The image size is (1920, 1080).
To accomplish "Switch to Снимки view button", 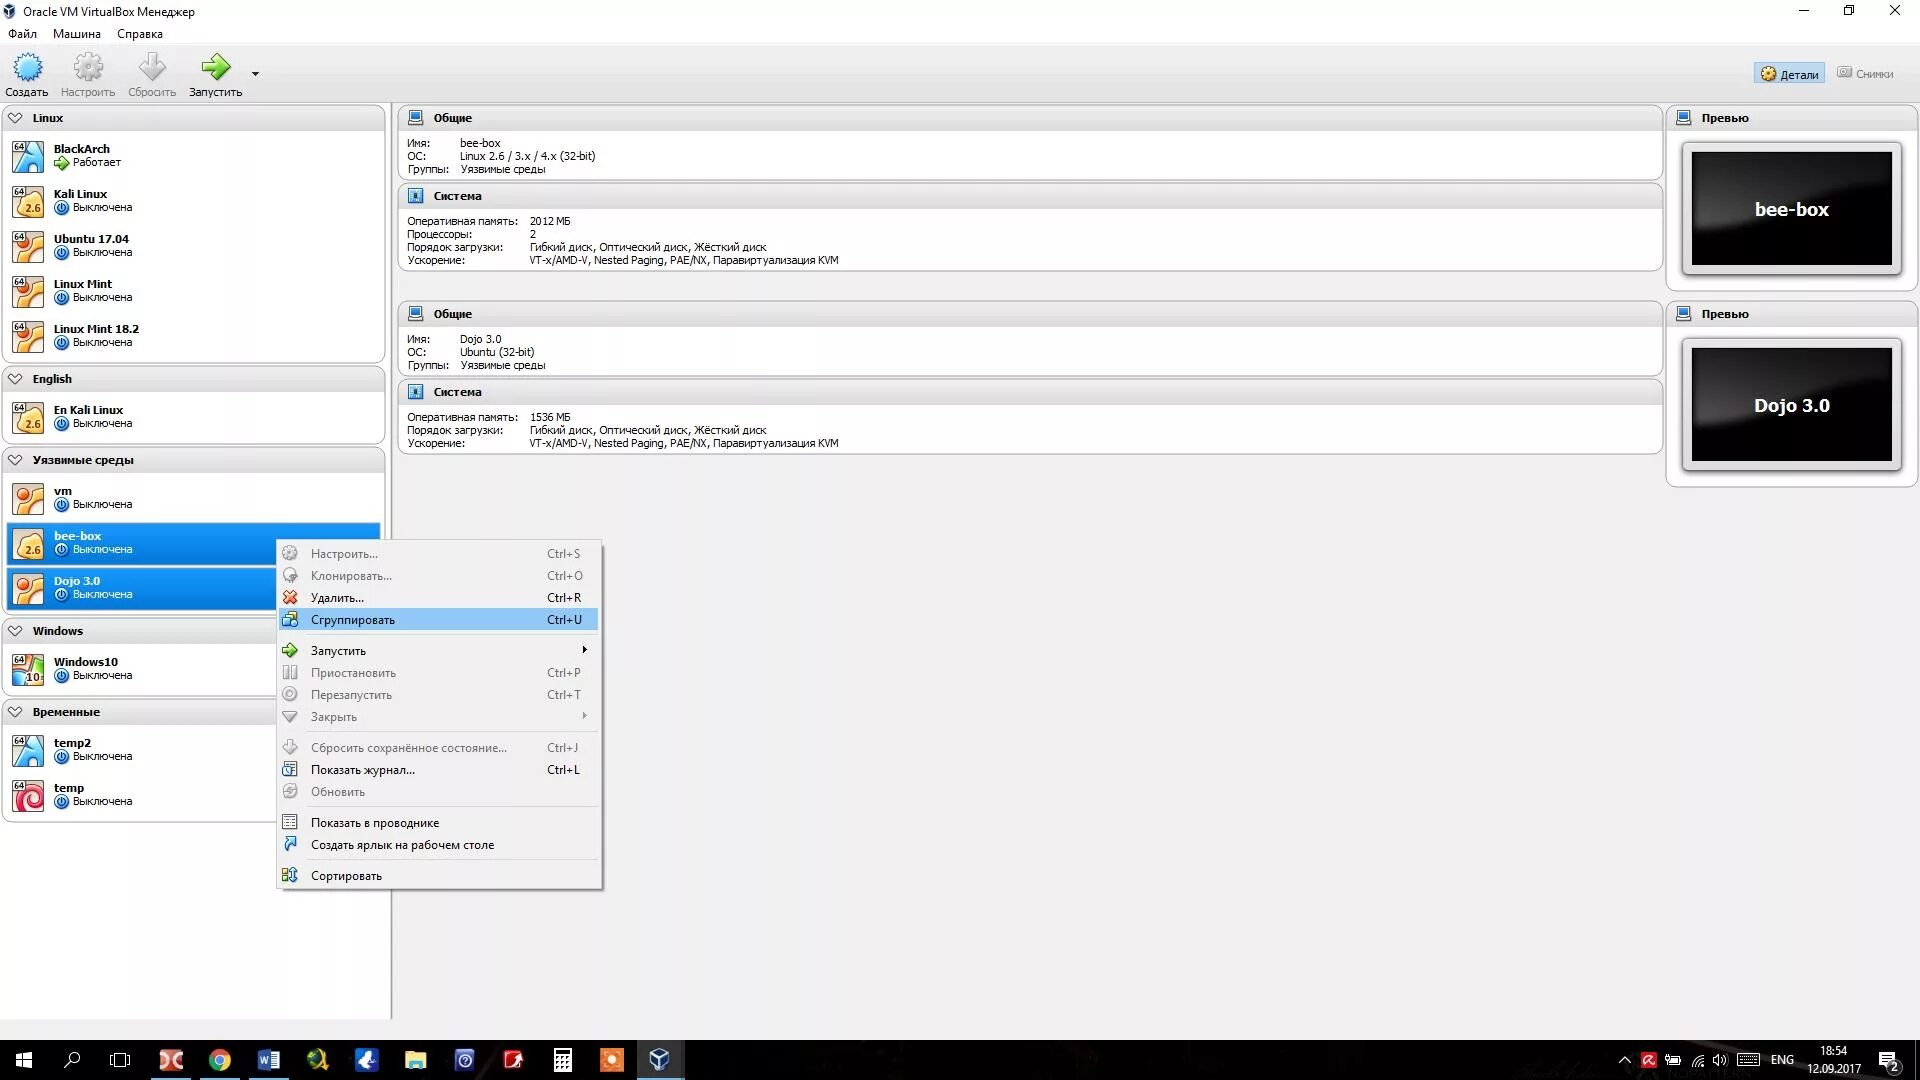I will [x=1865, y=74].
